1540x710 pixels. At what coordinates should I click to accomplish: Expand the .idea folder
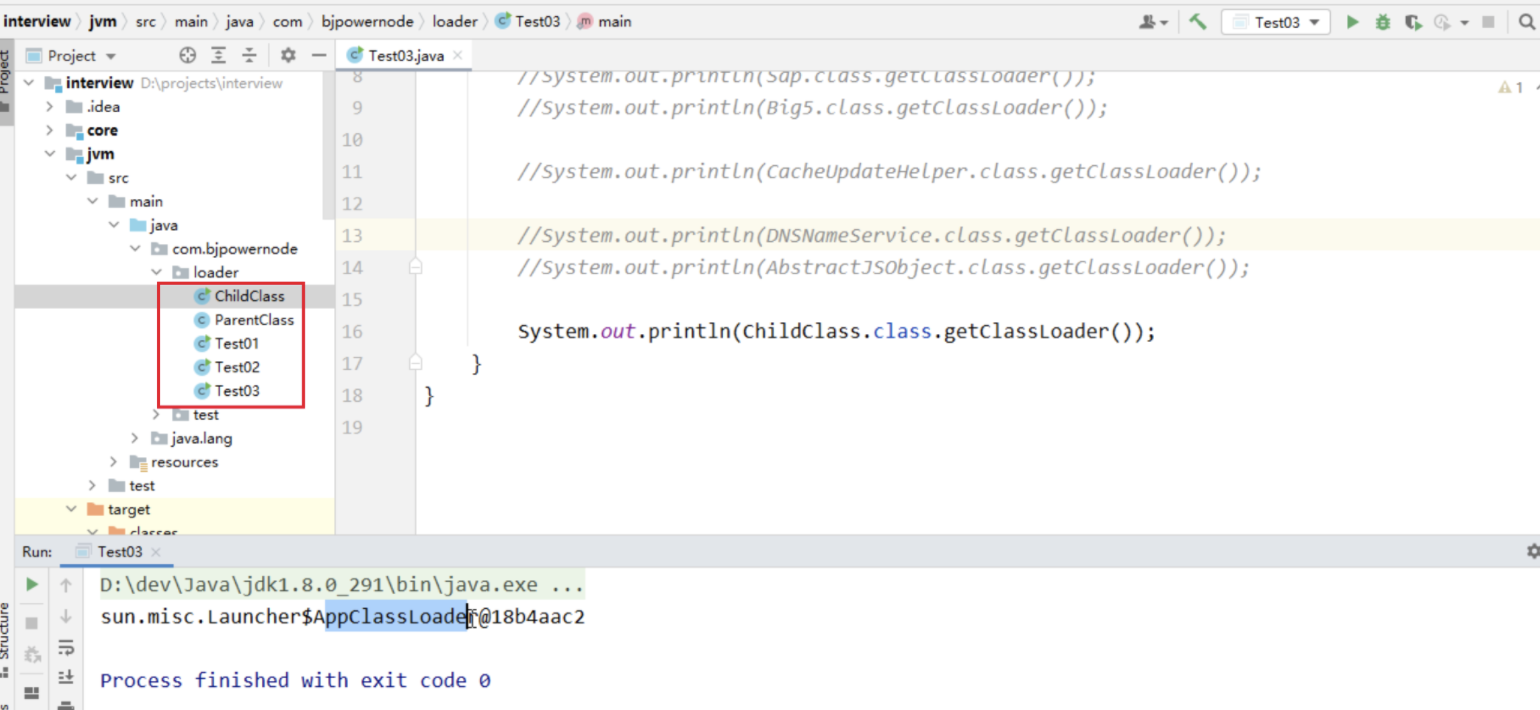pyautogui.click(x=49, y=107)
